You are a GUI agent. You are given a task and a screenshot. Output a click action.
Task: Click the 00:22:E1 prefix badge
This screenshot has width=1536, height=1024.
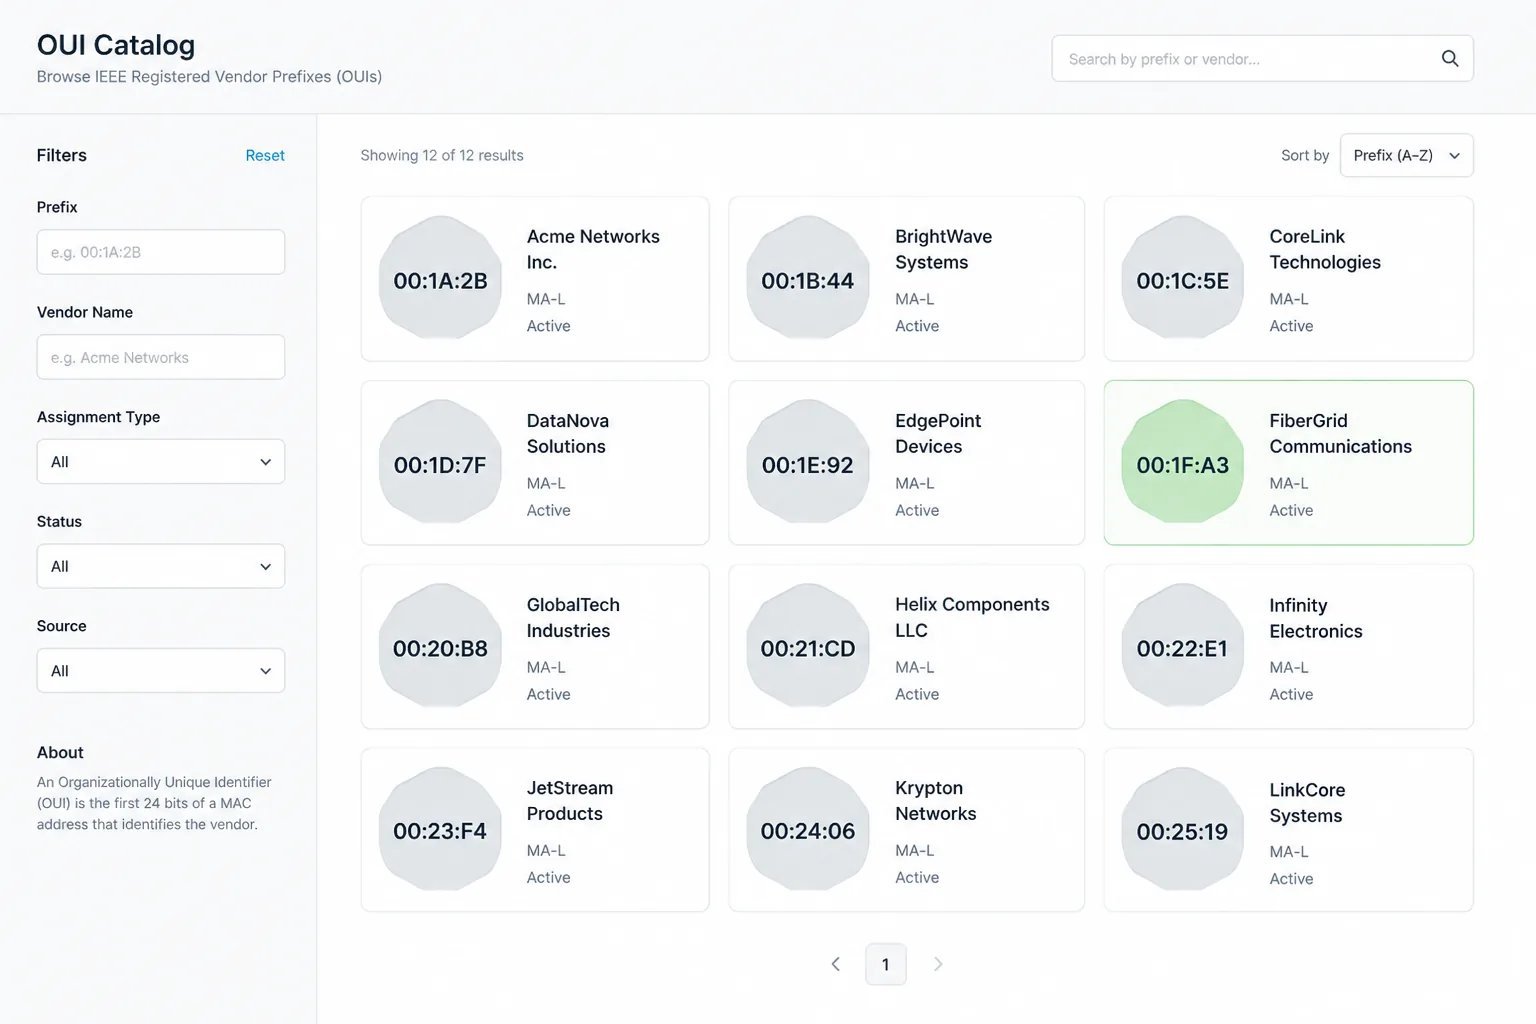click(x=1182, y=647)
